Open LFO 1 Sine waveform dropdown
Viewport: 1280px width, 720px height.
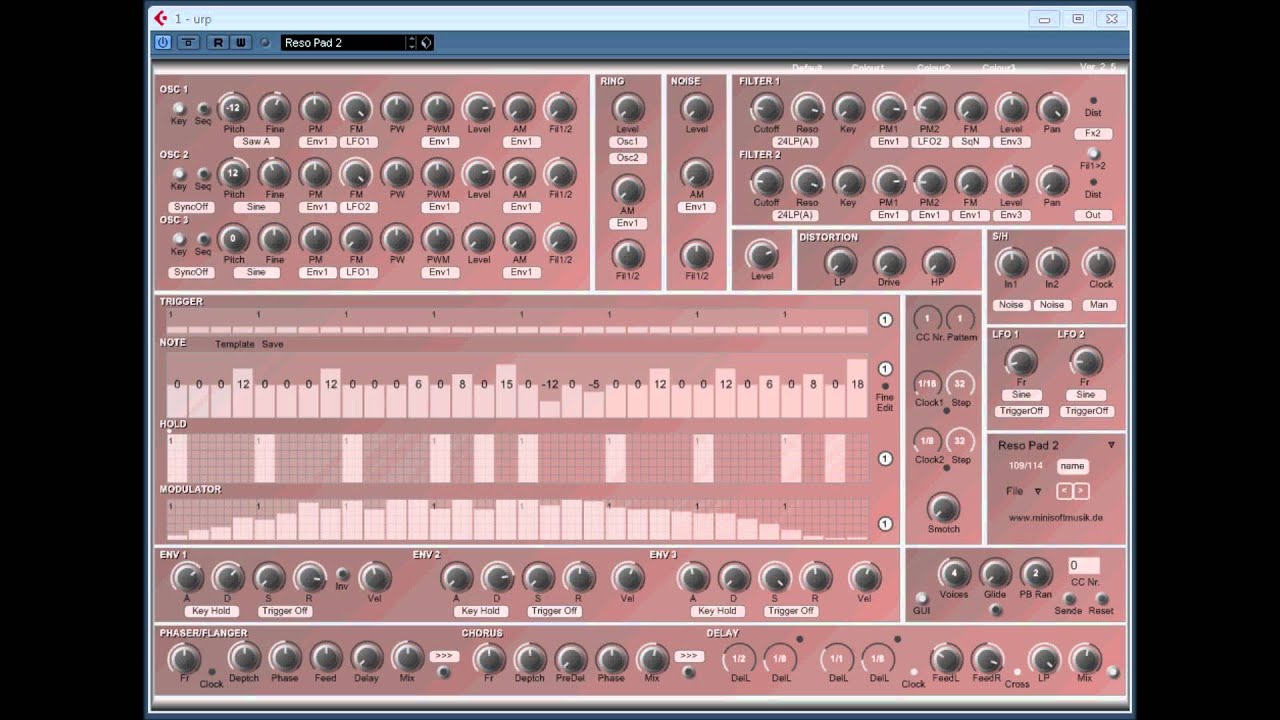click(x=1021, y=395)
